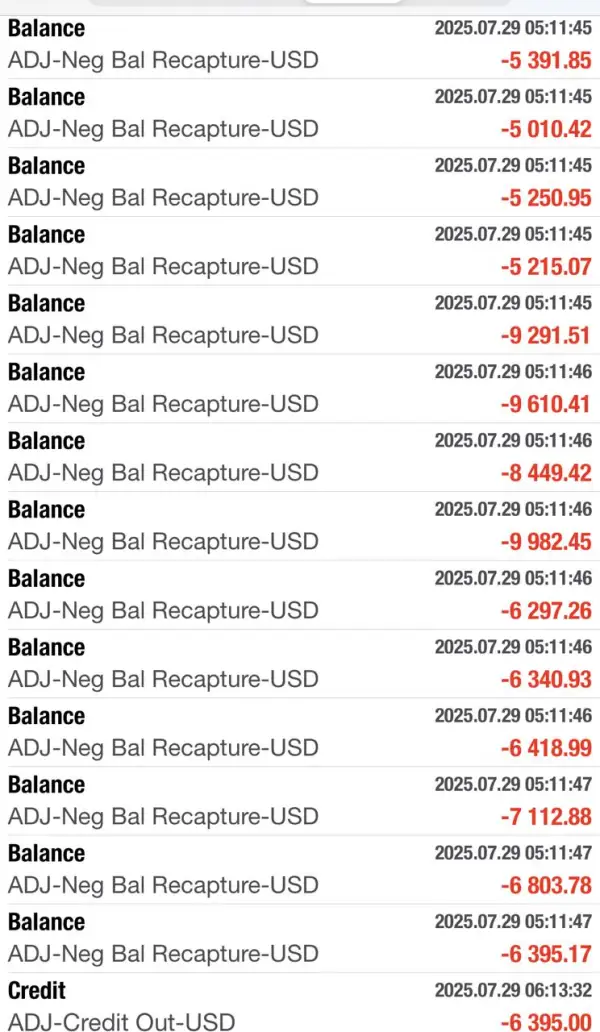Tap the -6 395.17 recapture amount
The height and width of the screenshot is (1032, 600).
point(546,955)
